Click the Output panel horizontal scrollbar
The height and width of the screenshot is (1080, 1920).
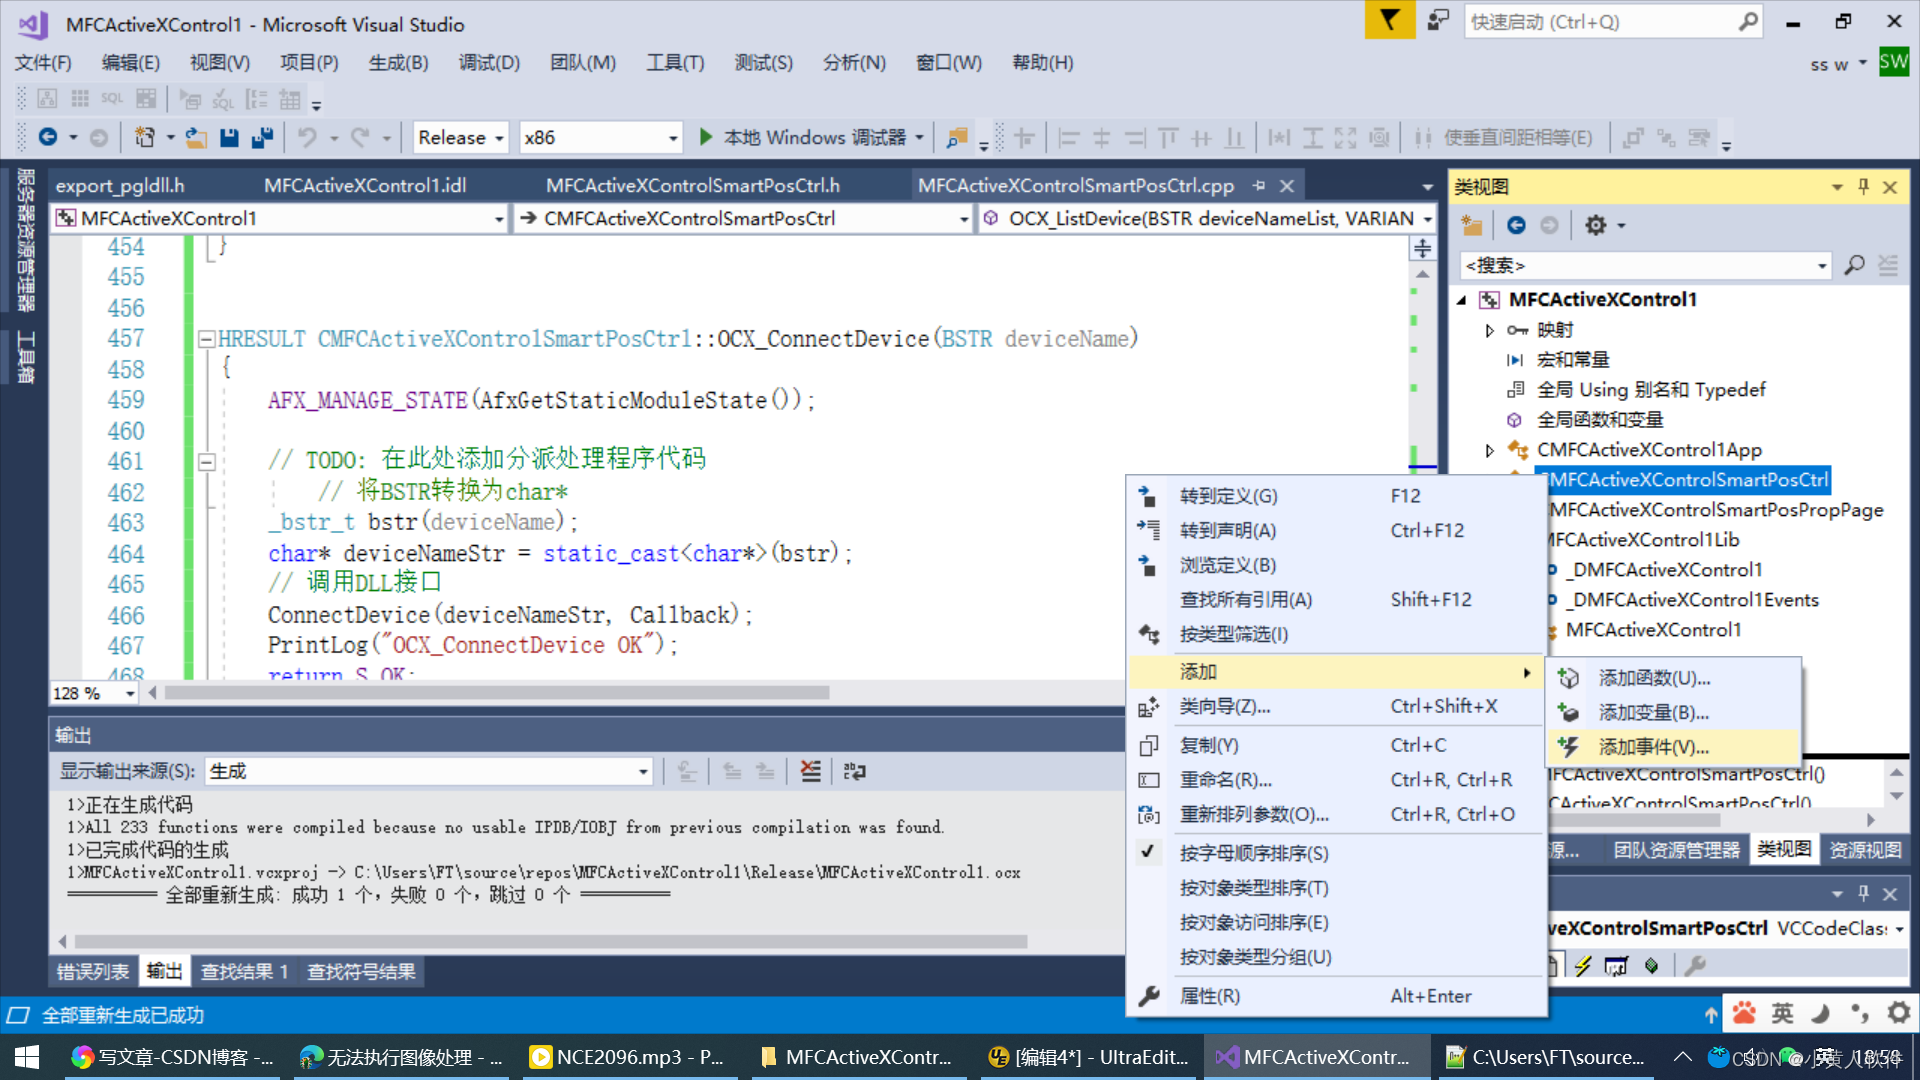click(x=551, y=941)
